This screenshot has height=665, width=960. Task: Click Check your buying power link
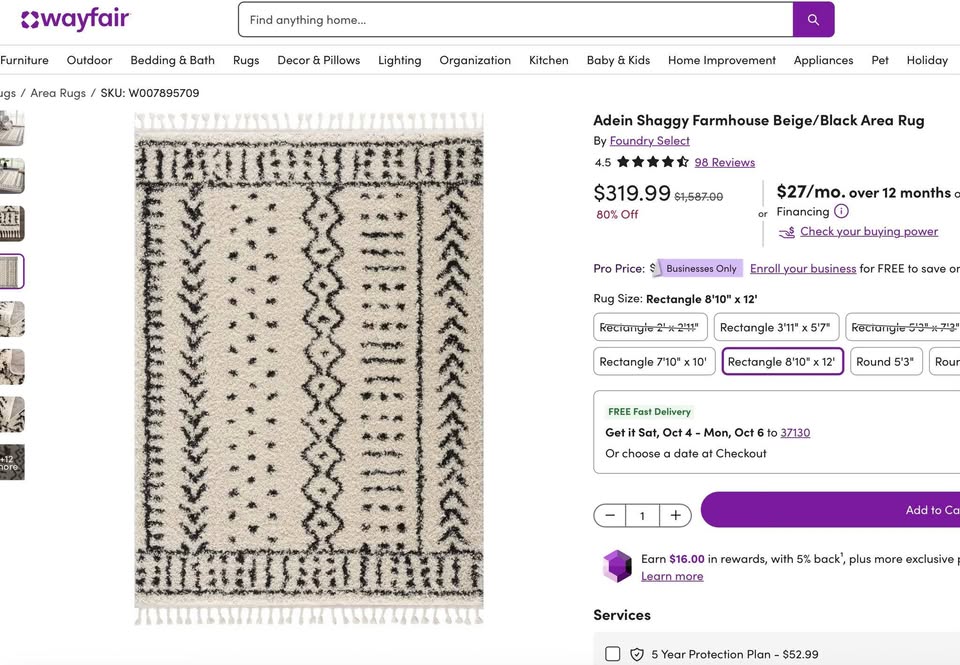868,232
